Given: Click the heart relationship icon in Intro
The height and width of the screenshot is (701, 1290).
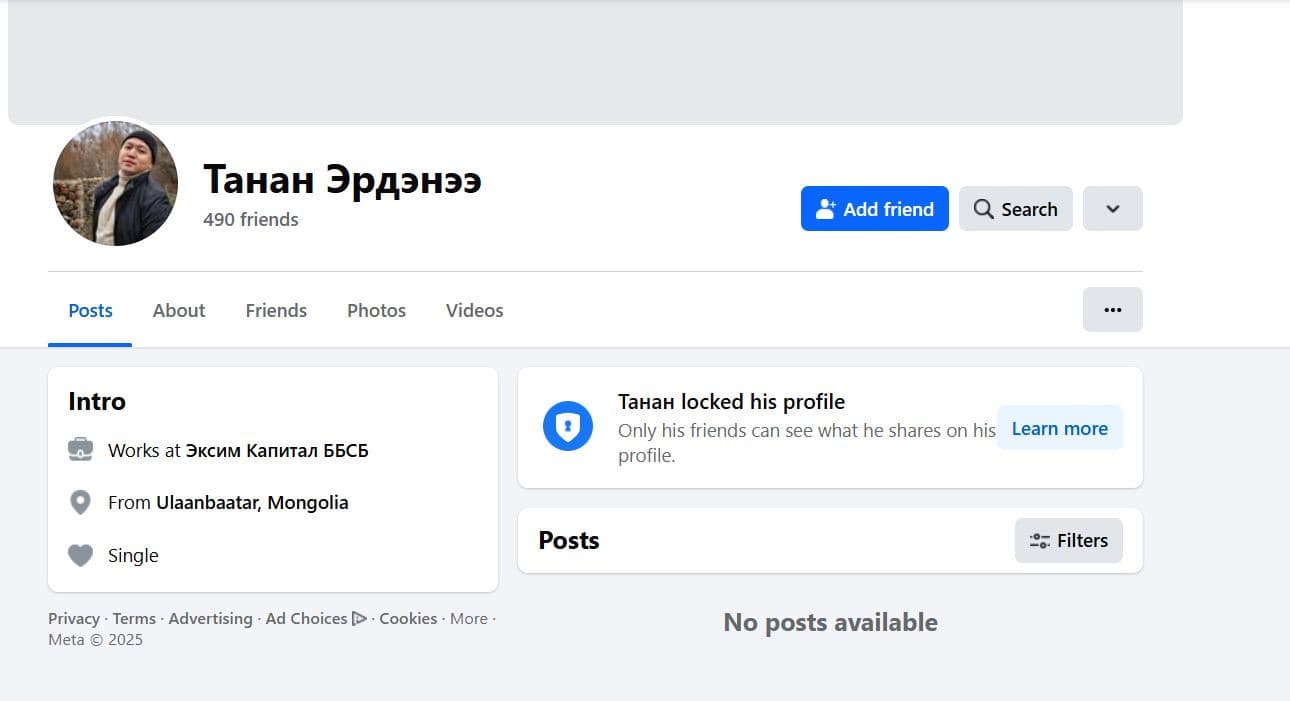Looking at the screenshot, I should click(x=80, y=555).
